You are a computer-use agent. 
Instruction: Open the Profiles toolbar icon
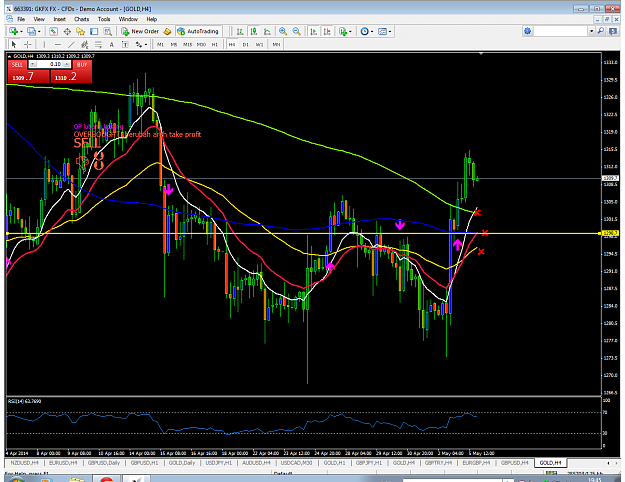coord(31,31)
